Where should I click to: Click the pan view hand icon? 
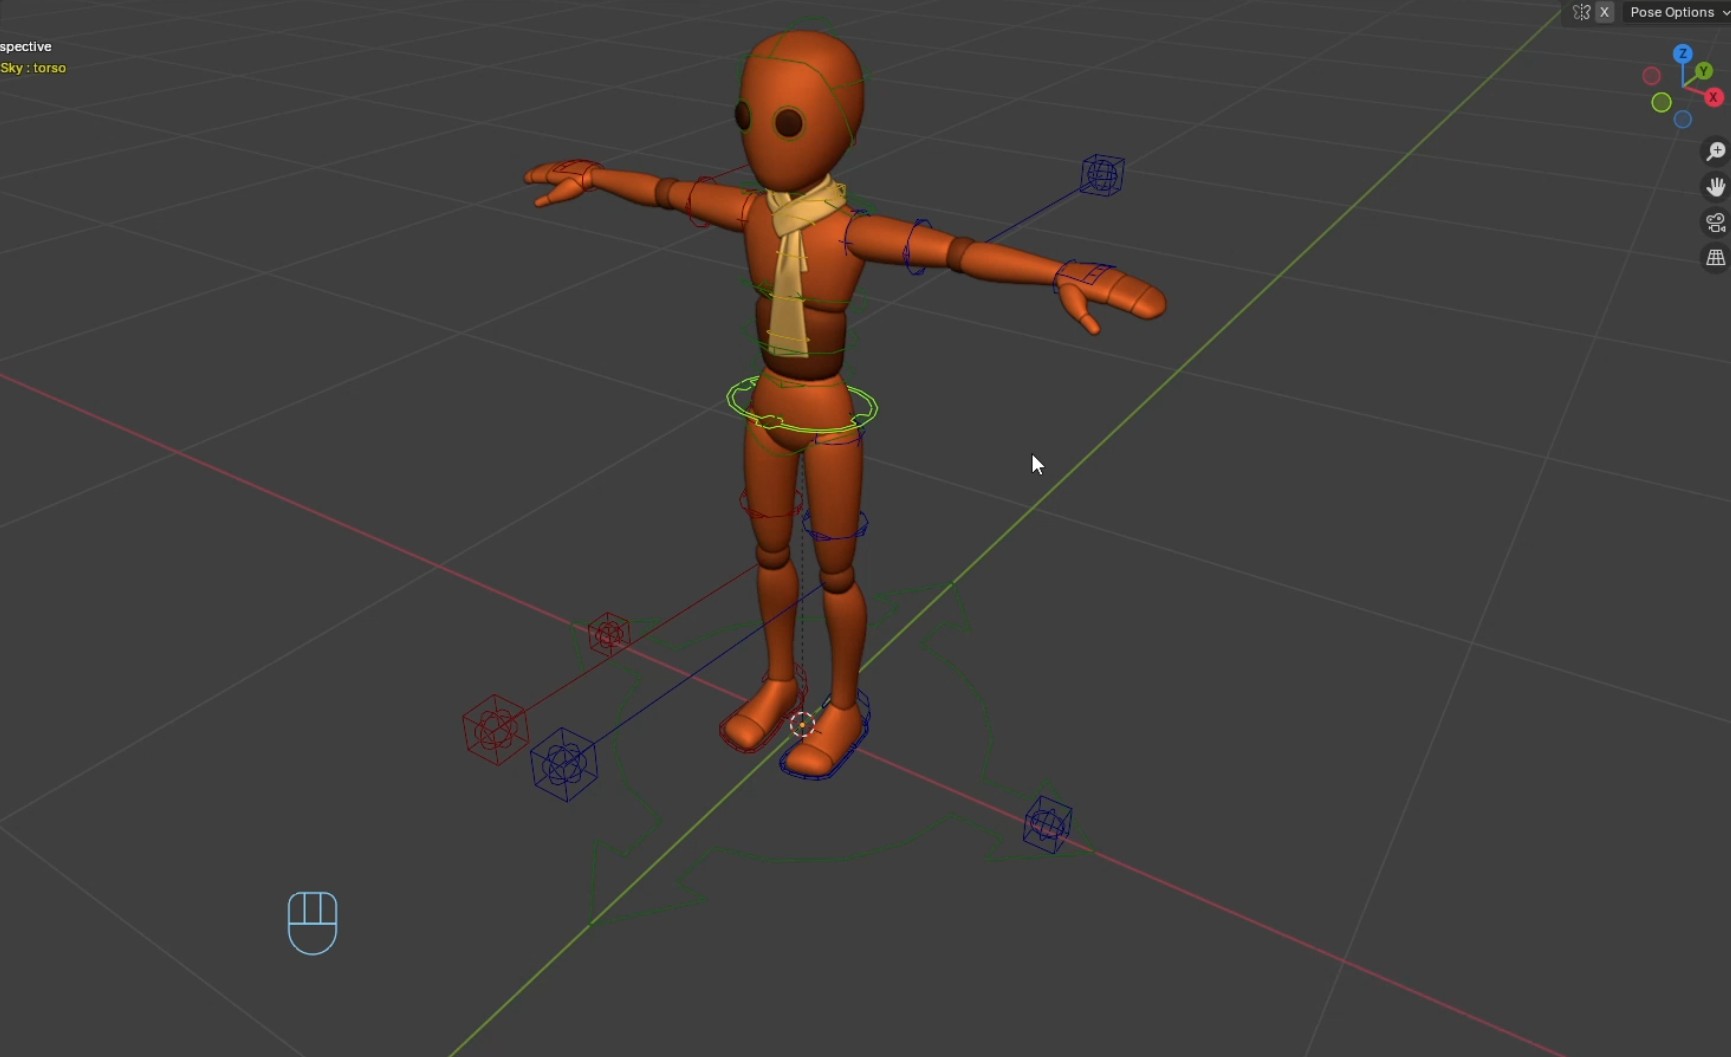tap(1715, 187)
